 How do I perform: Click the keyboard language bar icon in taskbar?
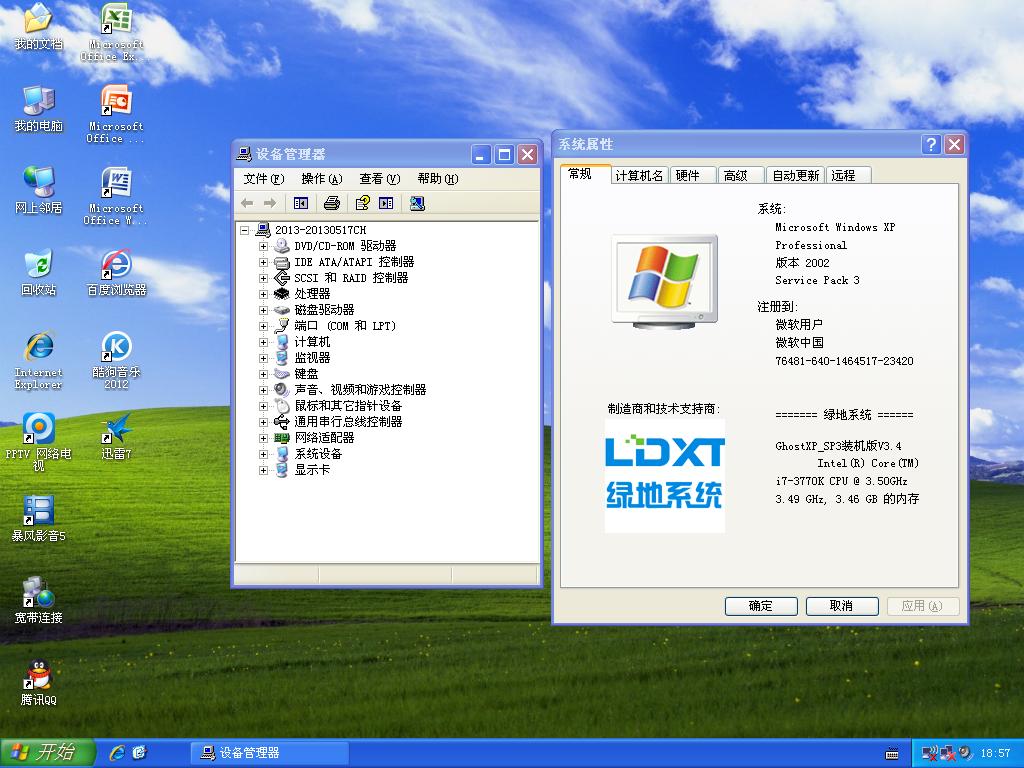892,754
